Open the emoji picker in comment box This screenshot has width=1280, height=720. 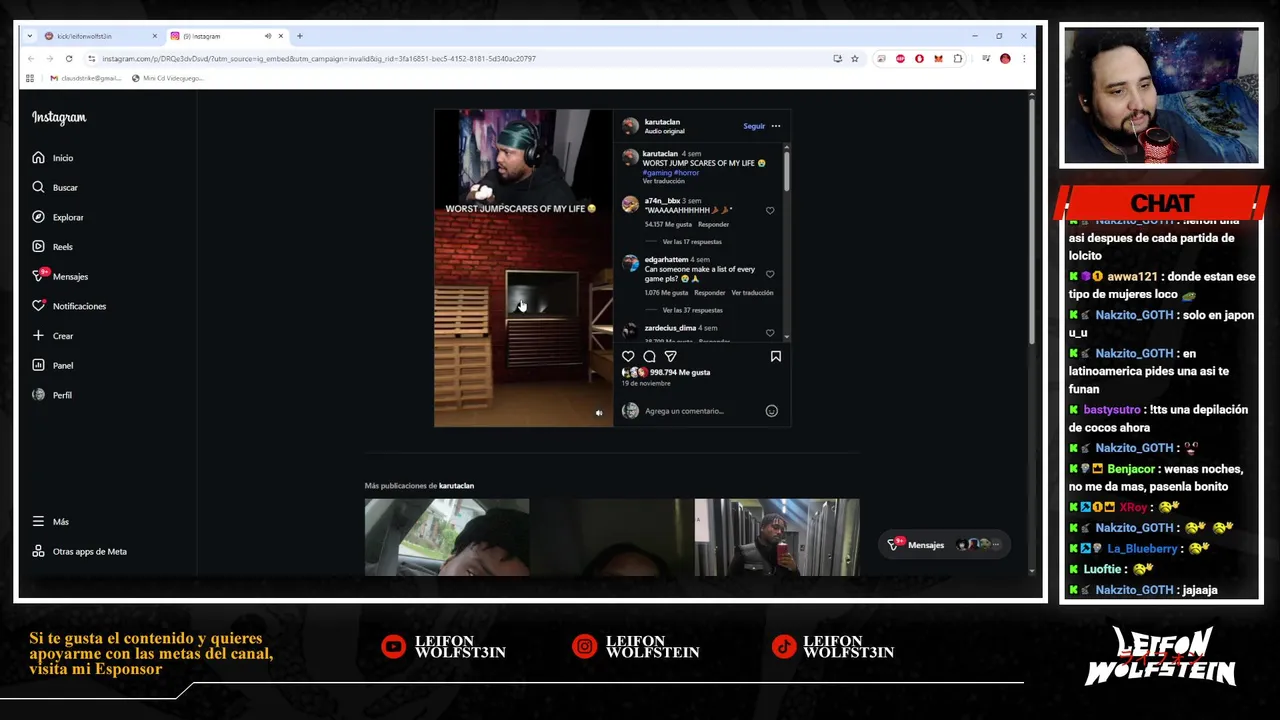(771, 411)
